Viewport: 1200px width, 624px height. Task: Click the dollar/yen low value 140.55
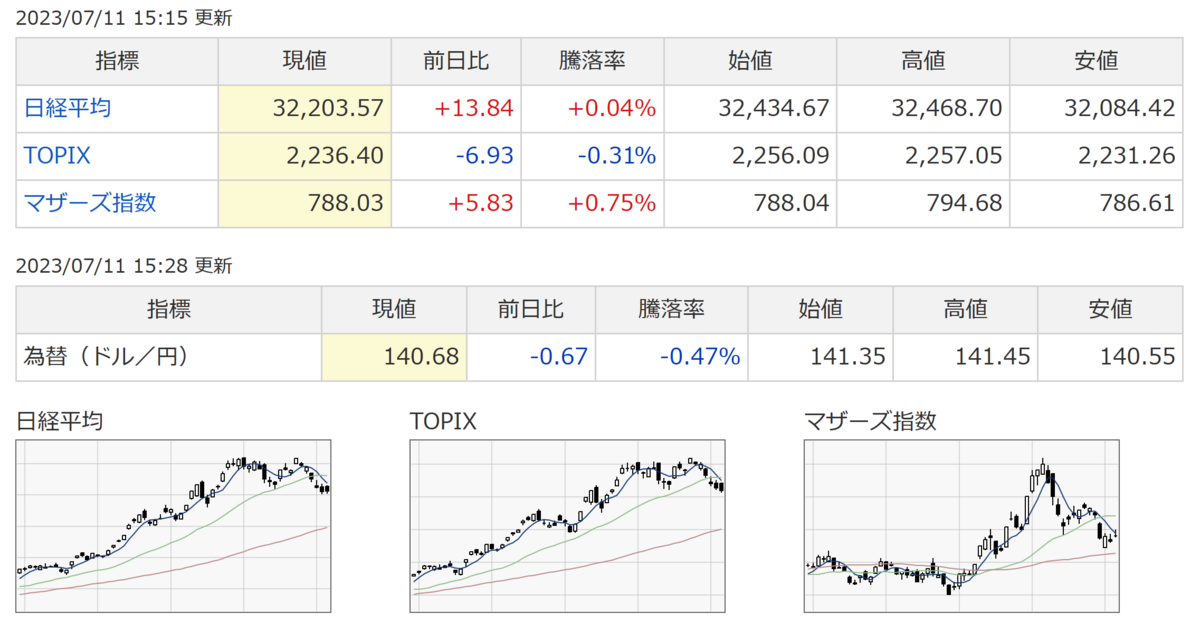(1143, 356)
